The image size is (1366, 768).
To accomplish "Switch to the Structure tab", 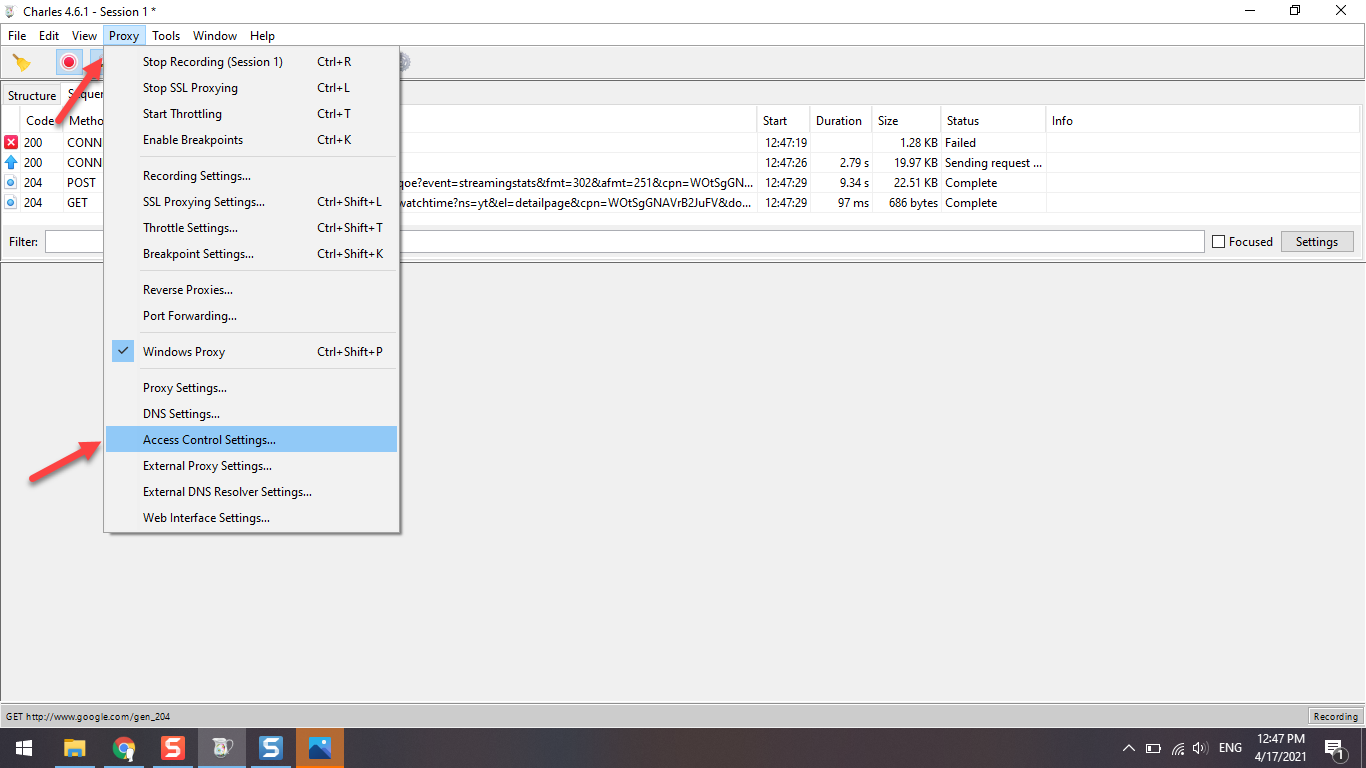I will [32, 96].
